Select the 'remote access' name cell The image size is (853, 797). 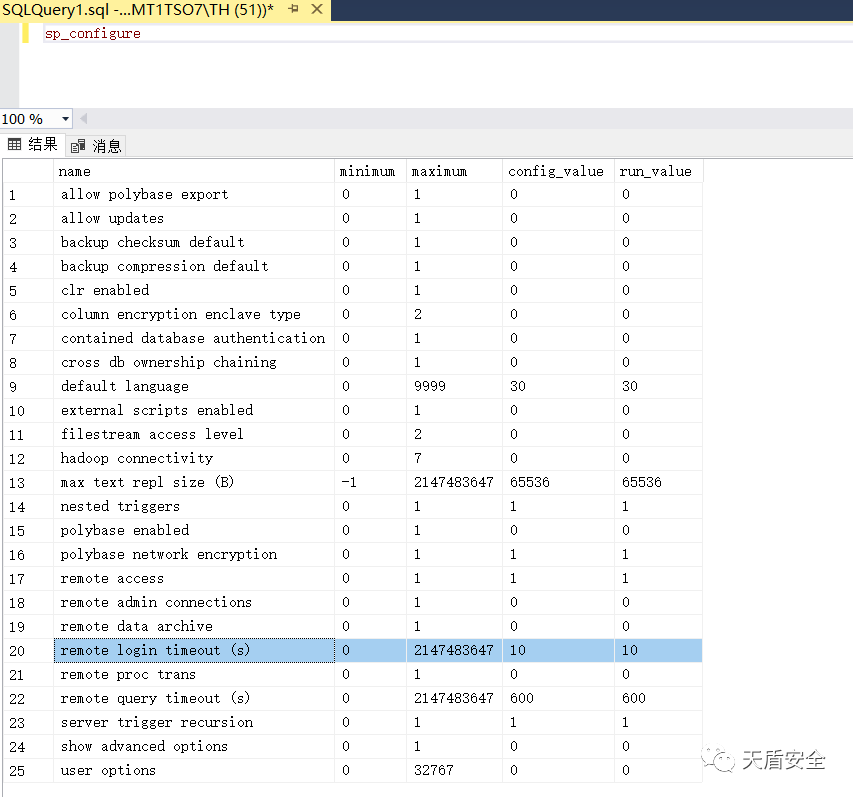[x=112, y=578]
